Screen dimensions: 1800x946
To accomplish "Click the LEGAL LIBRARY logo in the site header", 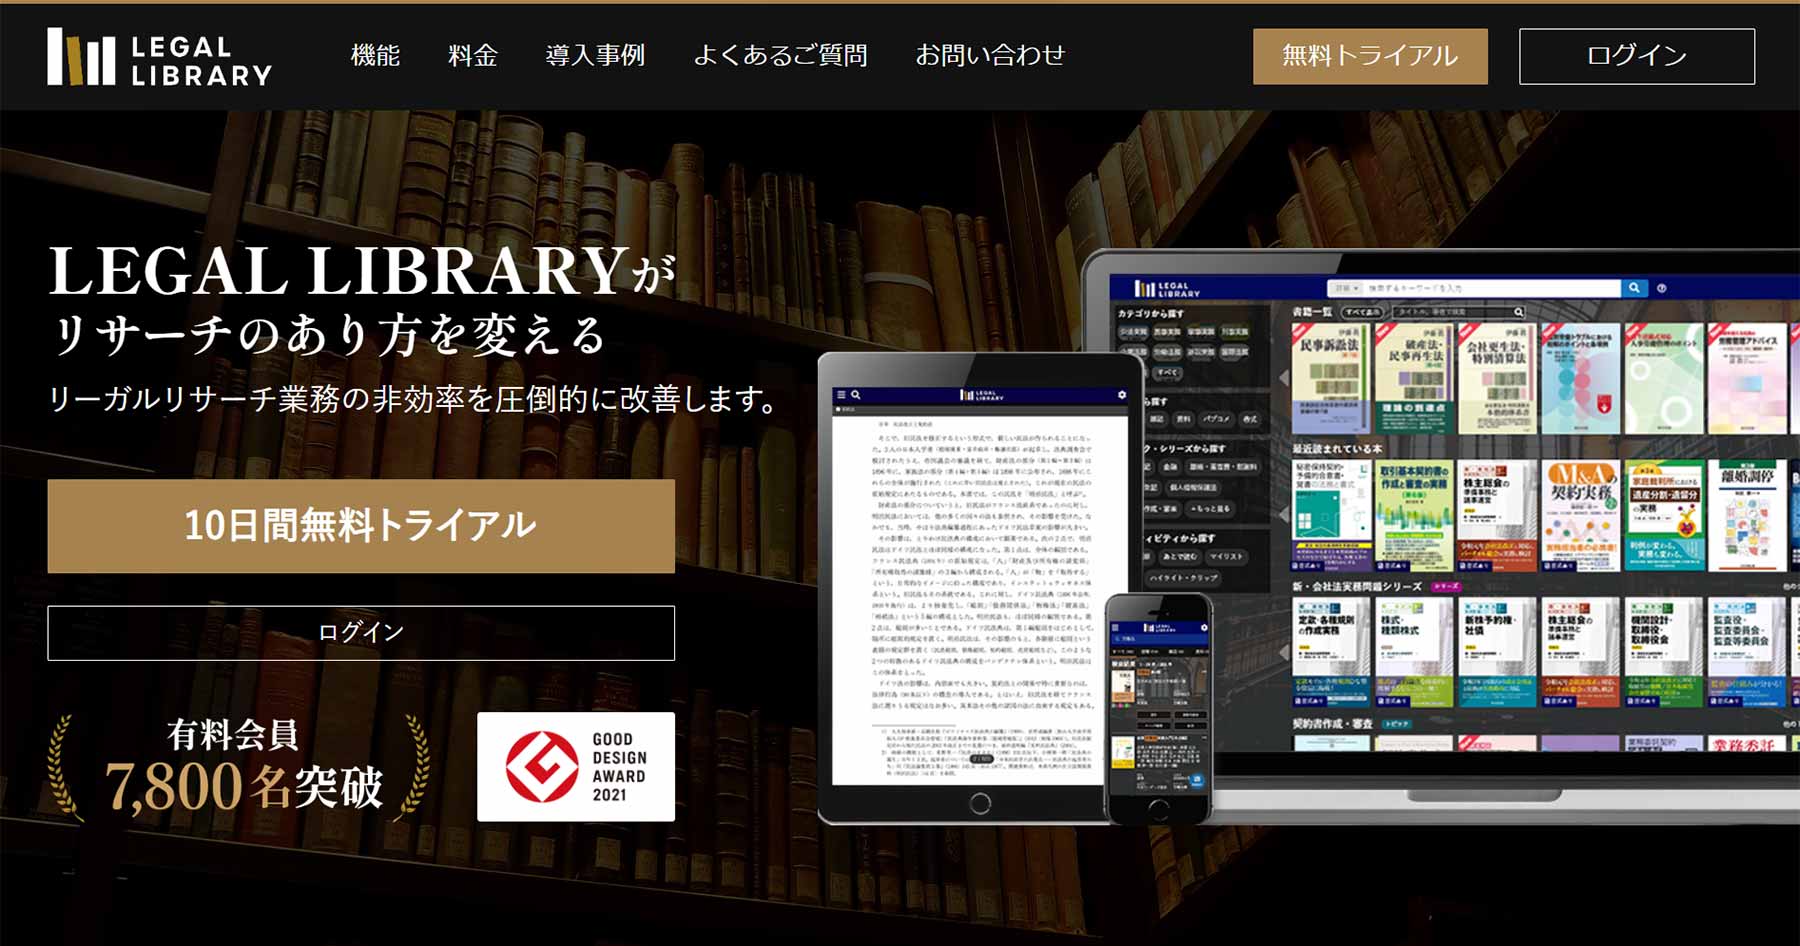I will tap(160, 56).
